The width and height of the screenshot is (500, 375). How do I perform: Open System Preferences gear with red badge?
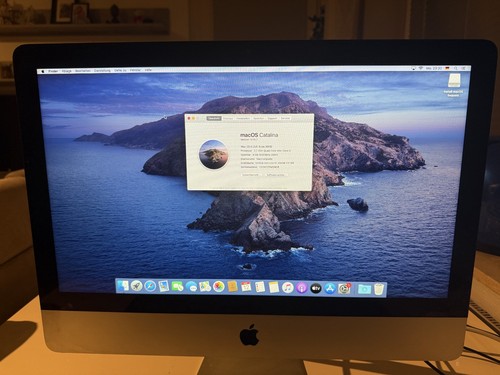[x=344, y=289]
